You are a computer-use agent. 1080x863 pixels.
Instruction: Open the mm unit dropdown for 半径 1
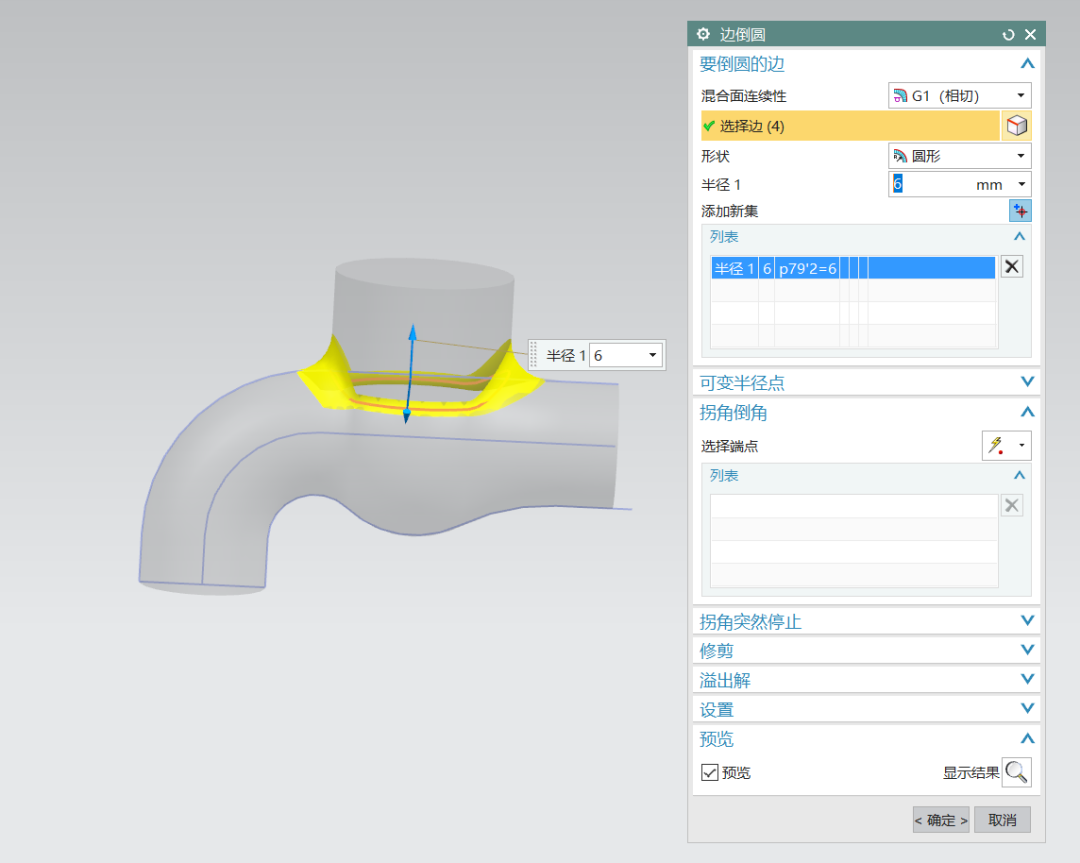pyautogui.click(x=1021, y=184)
